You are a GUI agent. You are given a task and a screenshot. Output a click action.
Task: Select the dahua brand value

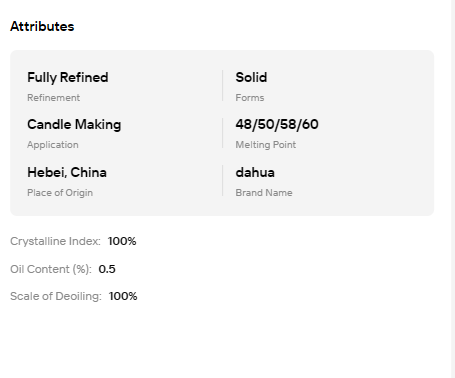(255, 172)
